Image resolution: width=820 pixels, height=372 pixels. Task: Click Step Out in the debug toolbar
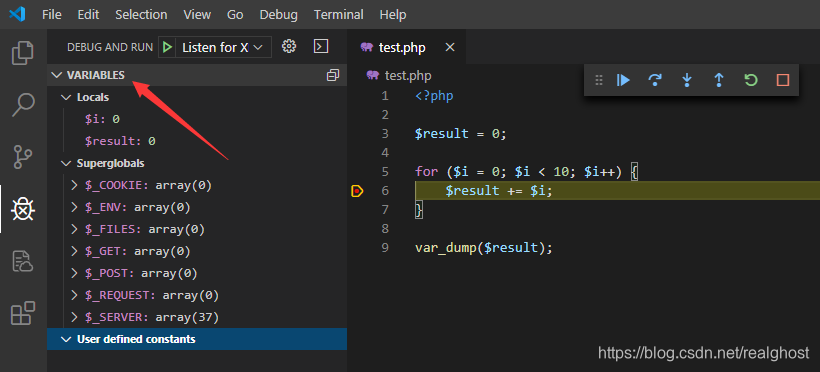719,80
